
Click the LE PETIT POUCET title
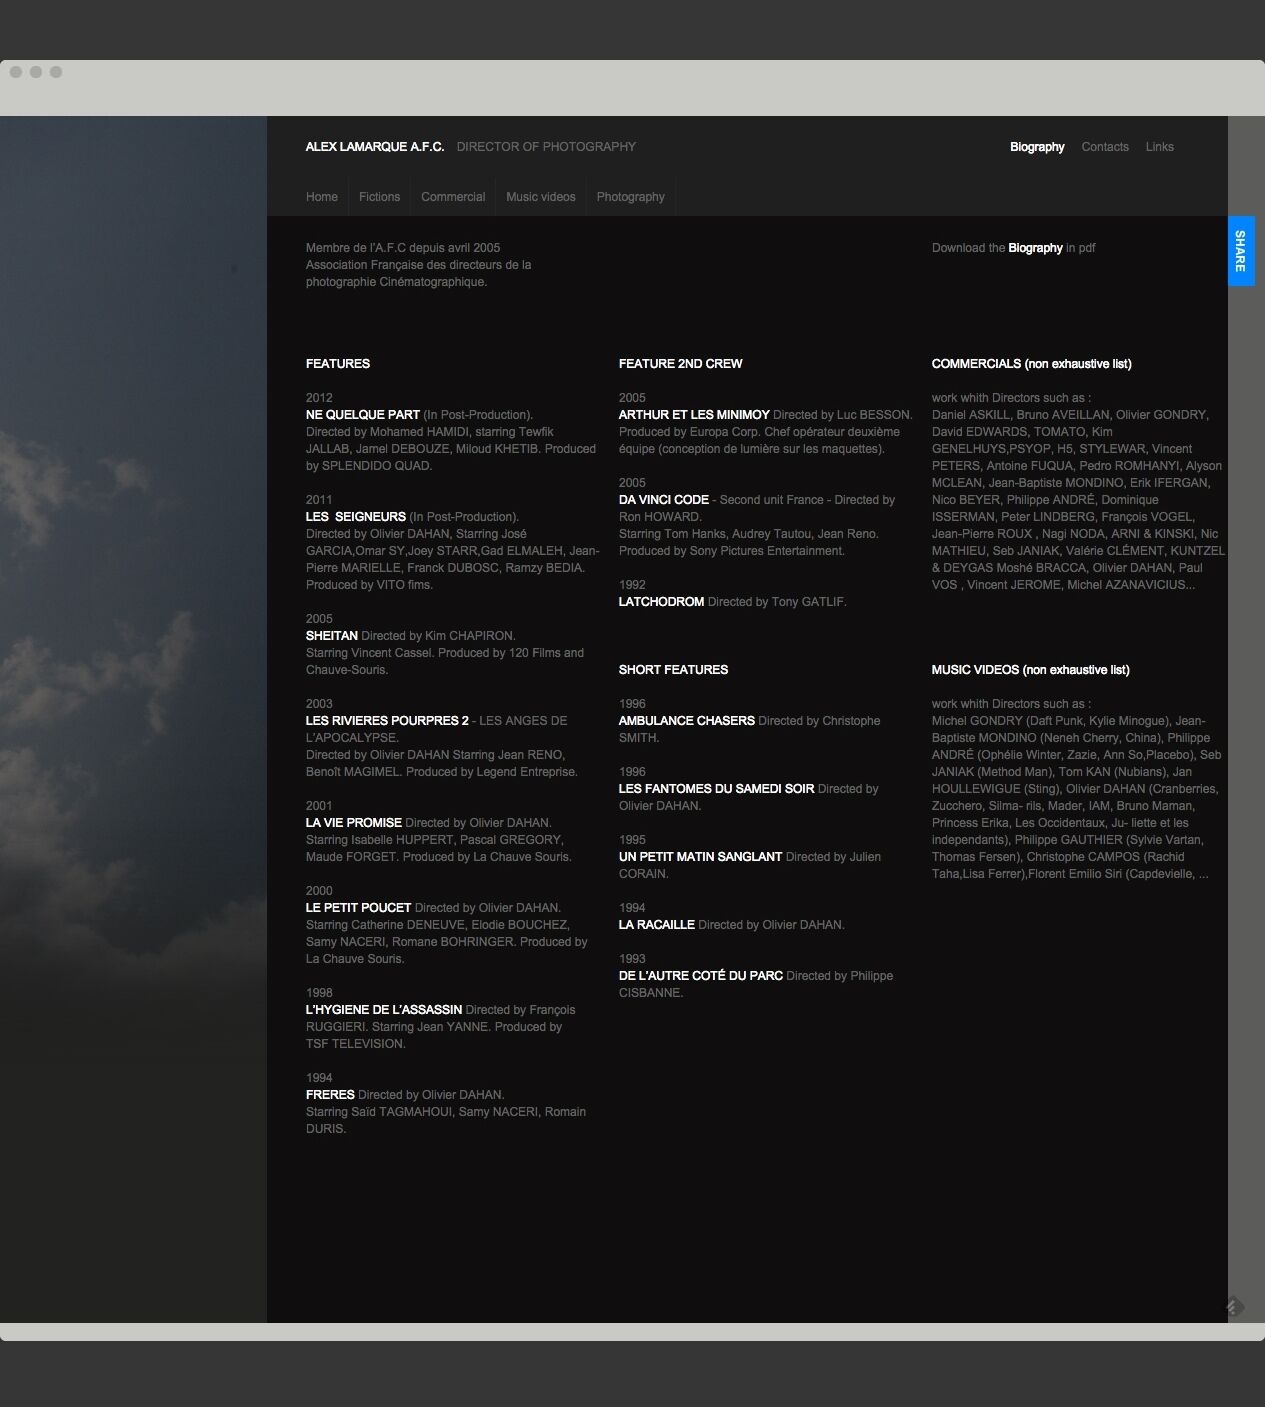(359, 908)
